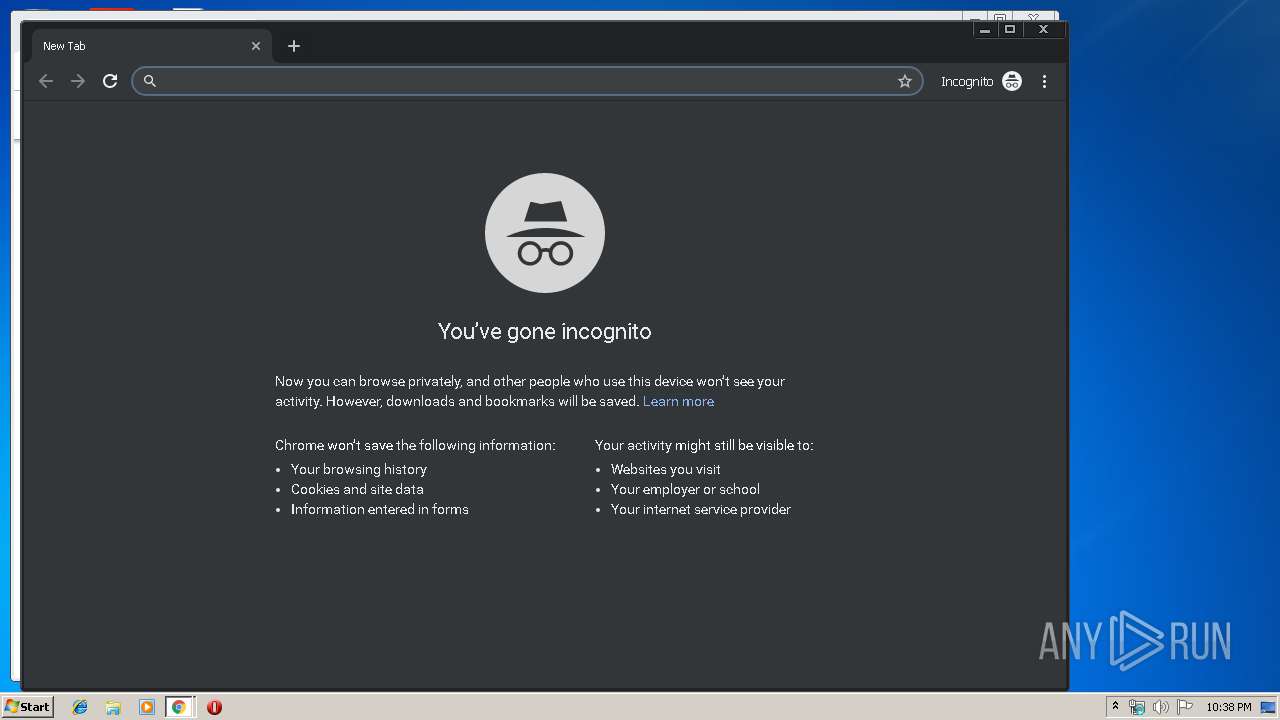Close the New Tab tab
Screen dimensions: 1280x720
[256, 46]
